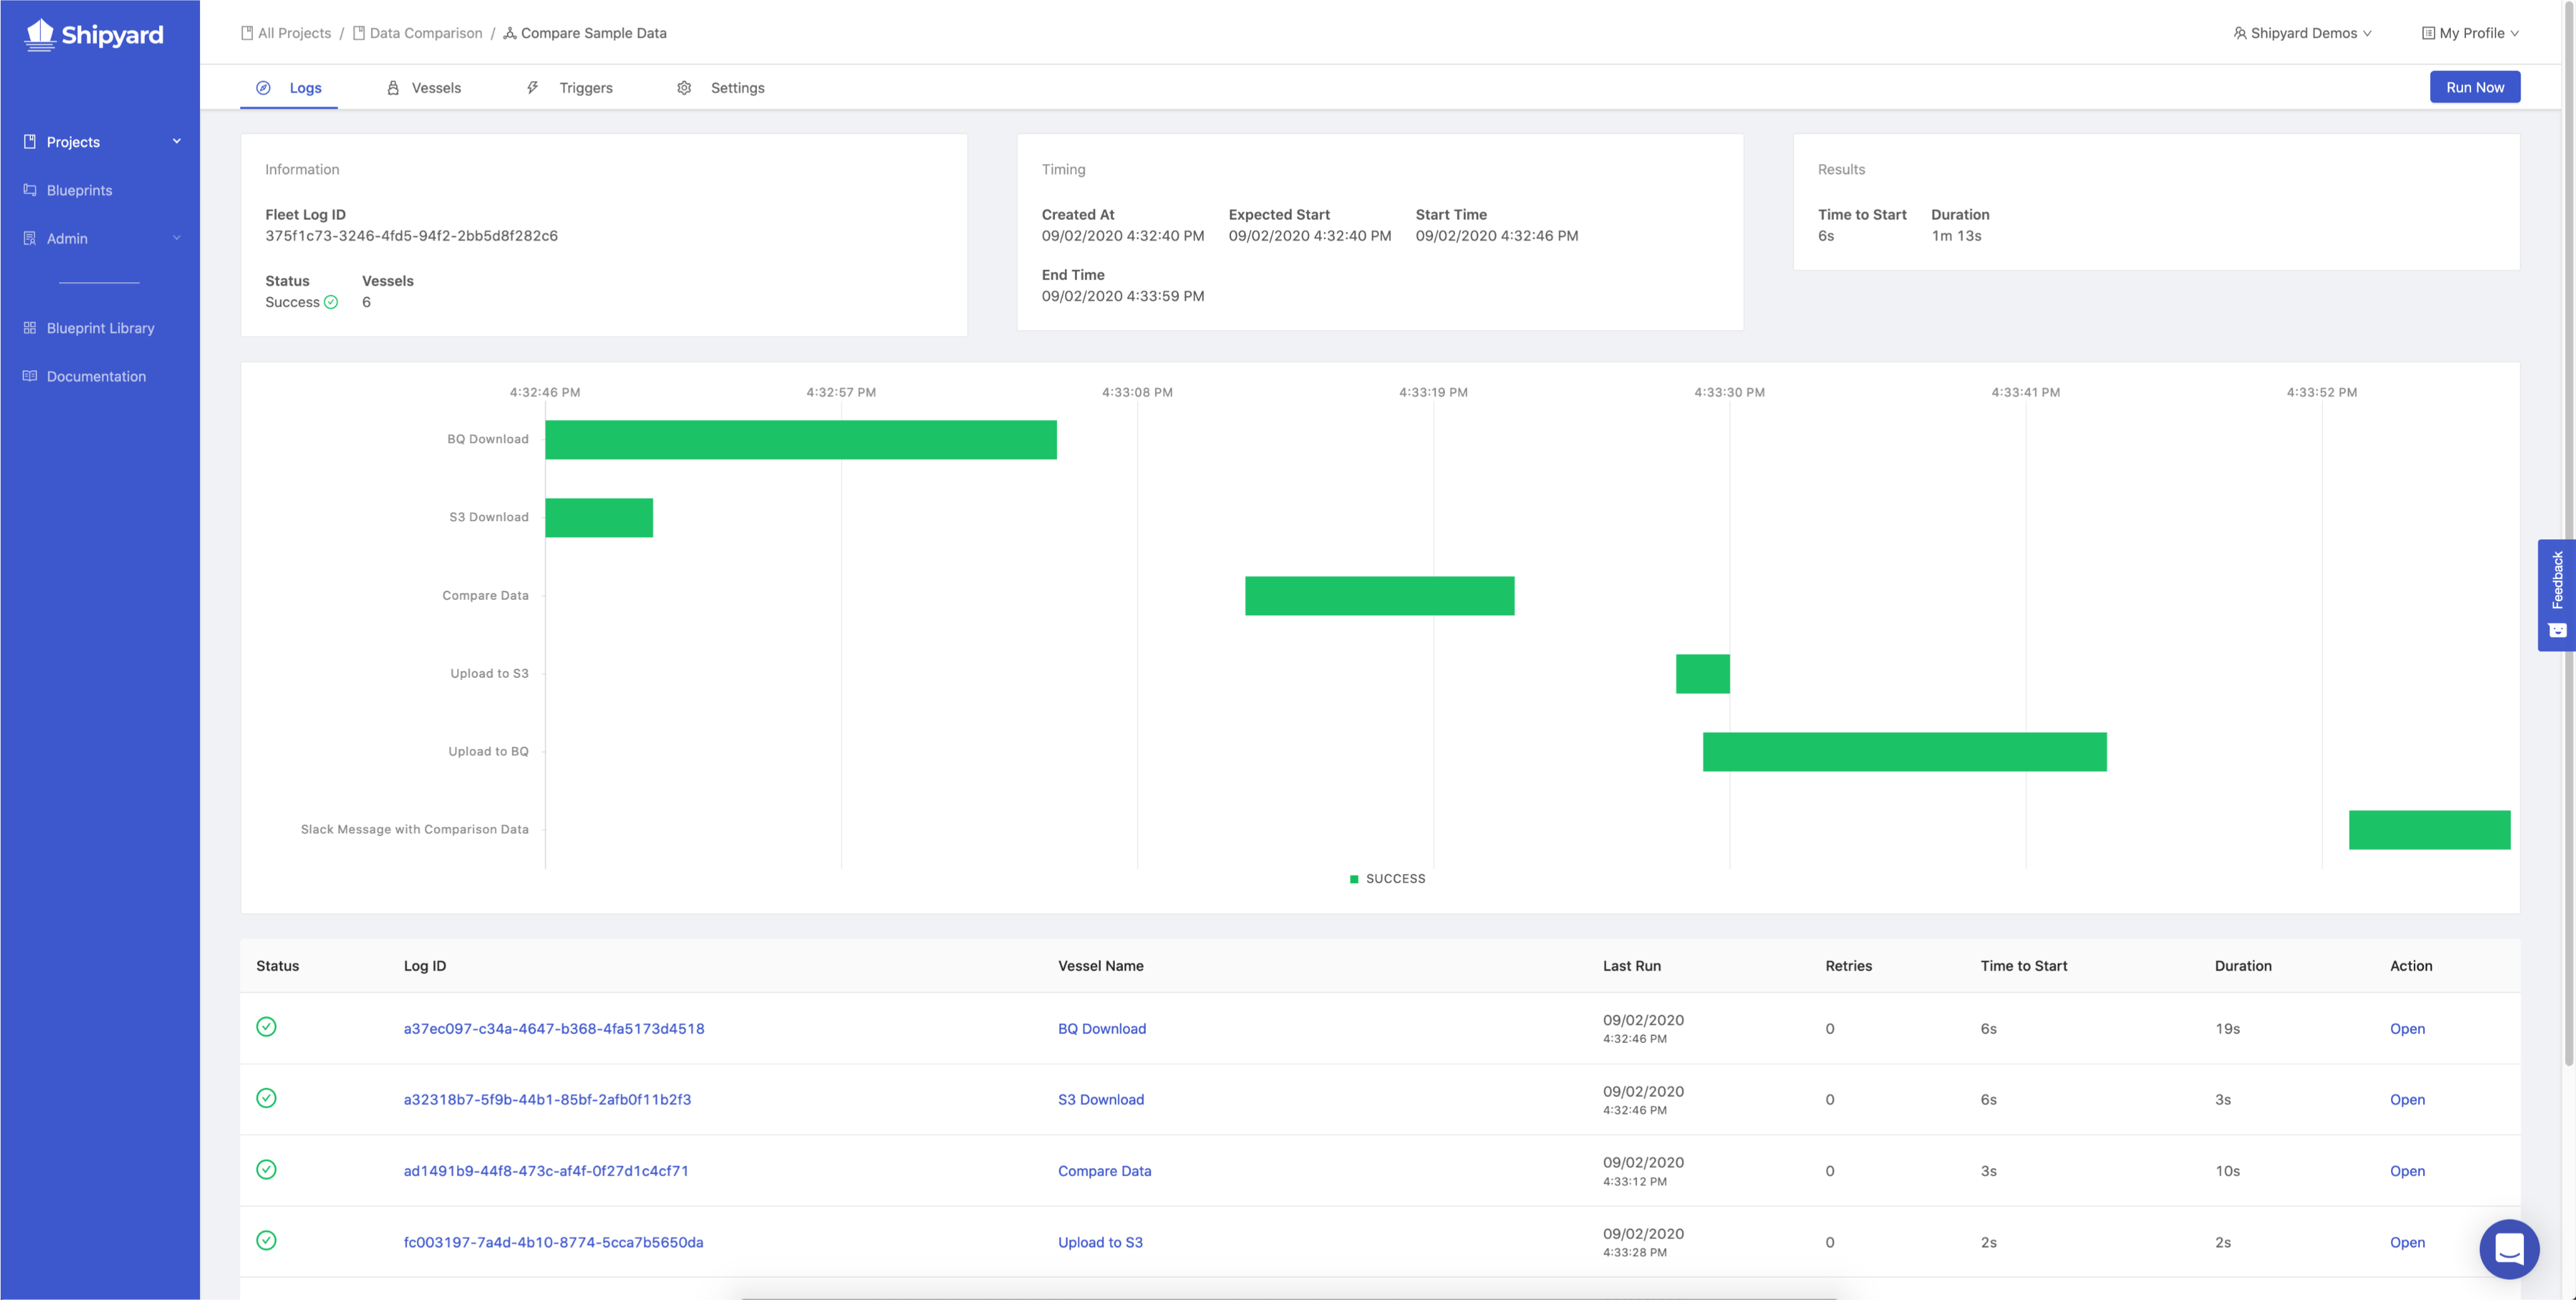
Task: Click the Triggers lightning bolt icon
Action: tap(533, 88)
